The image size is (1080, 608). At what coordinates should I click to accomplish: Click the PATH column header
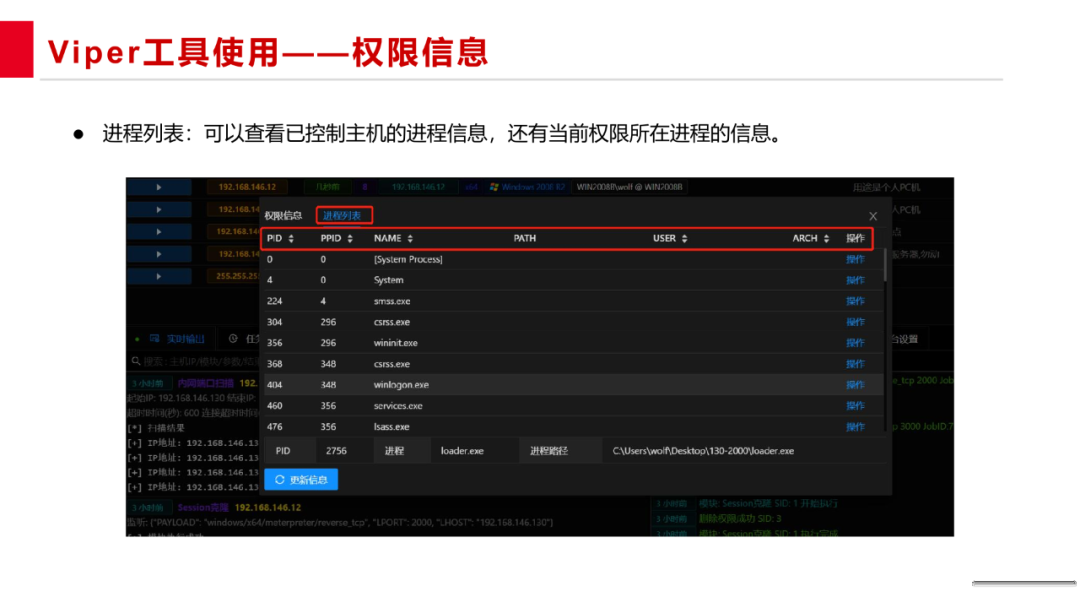pos(525,238)
